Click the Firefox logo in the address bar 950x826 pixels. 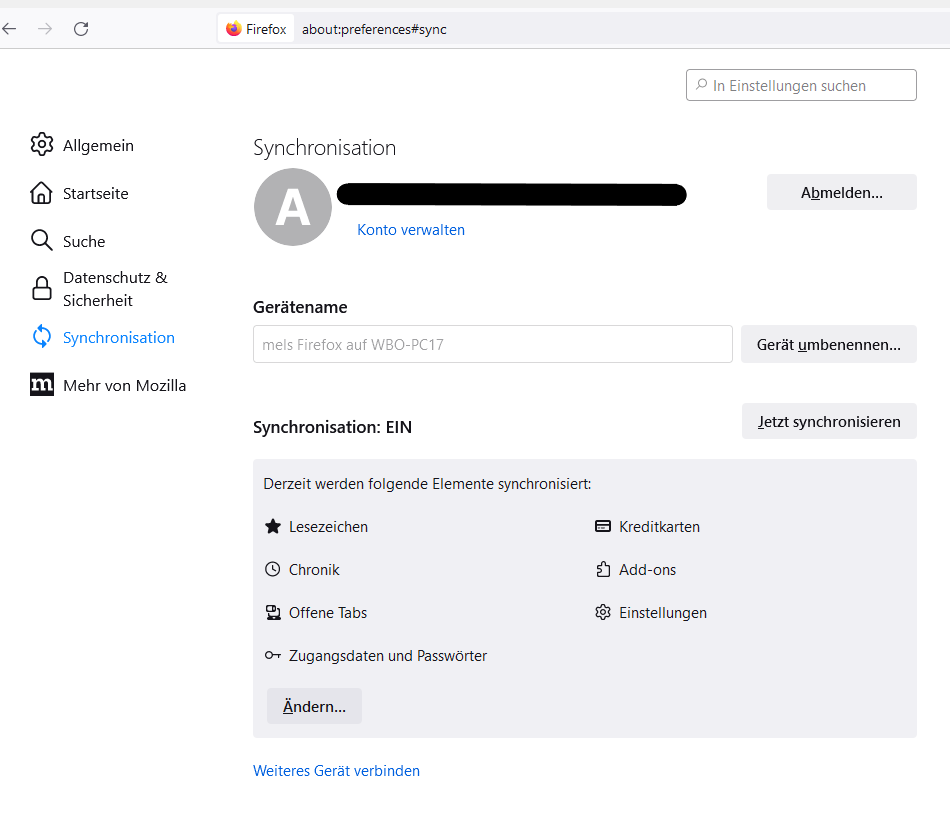(x=234, y=29)
